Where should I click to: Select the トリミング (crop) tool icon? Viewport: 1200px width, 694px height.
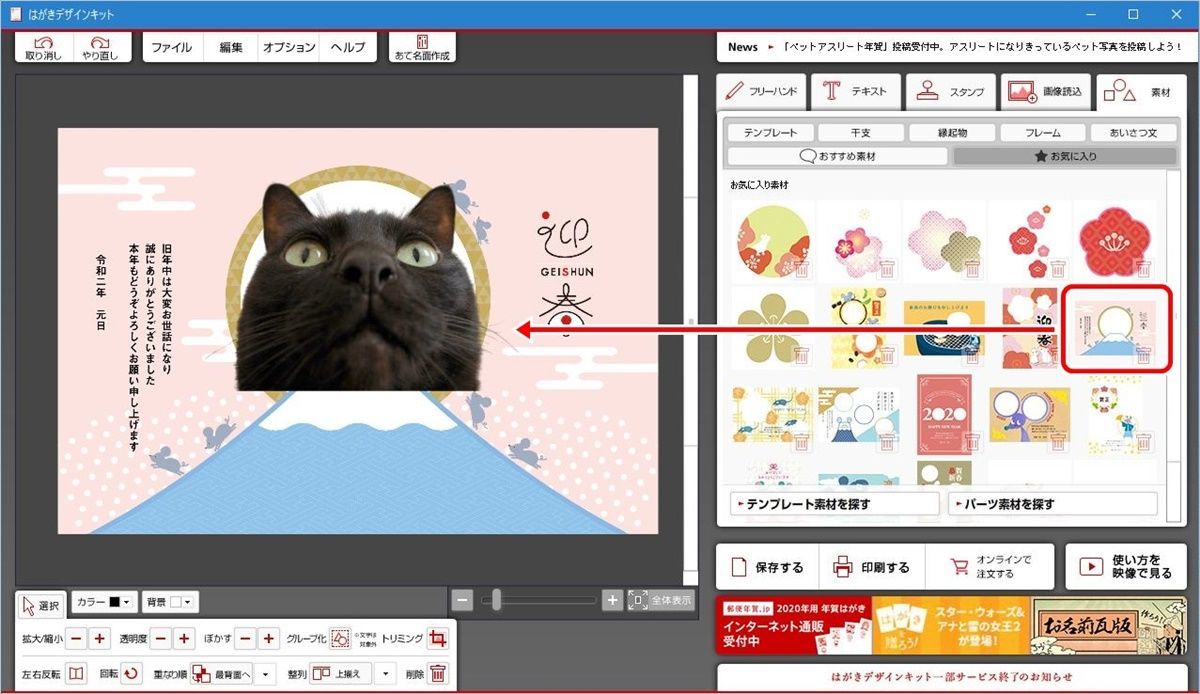click(x=436, y=638)
